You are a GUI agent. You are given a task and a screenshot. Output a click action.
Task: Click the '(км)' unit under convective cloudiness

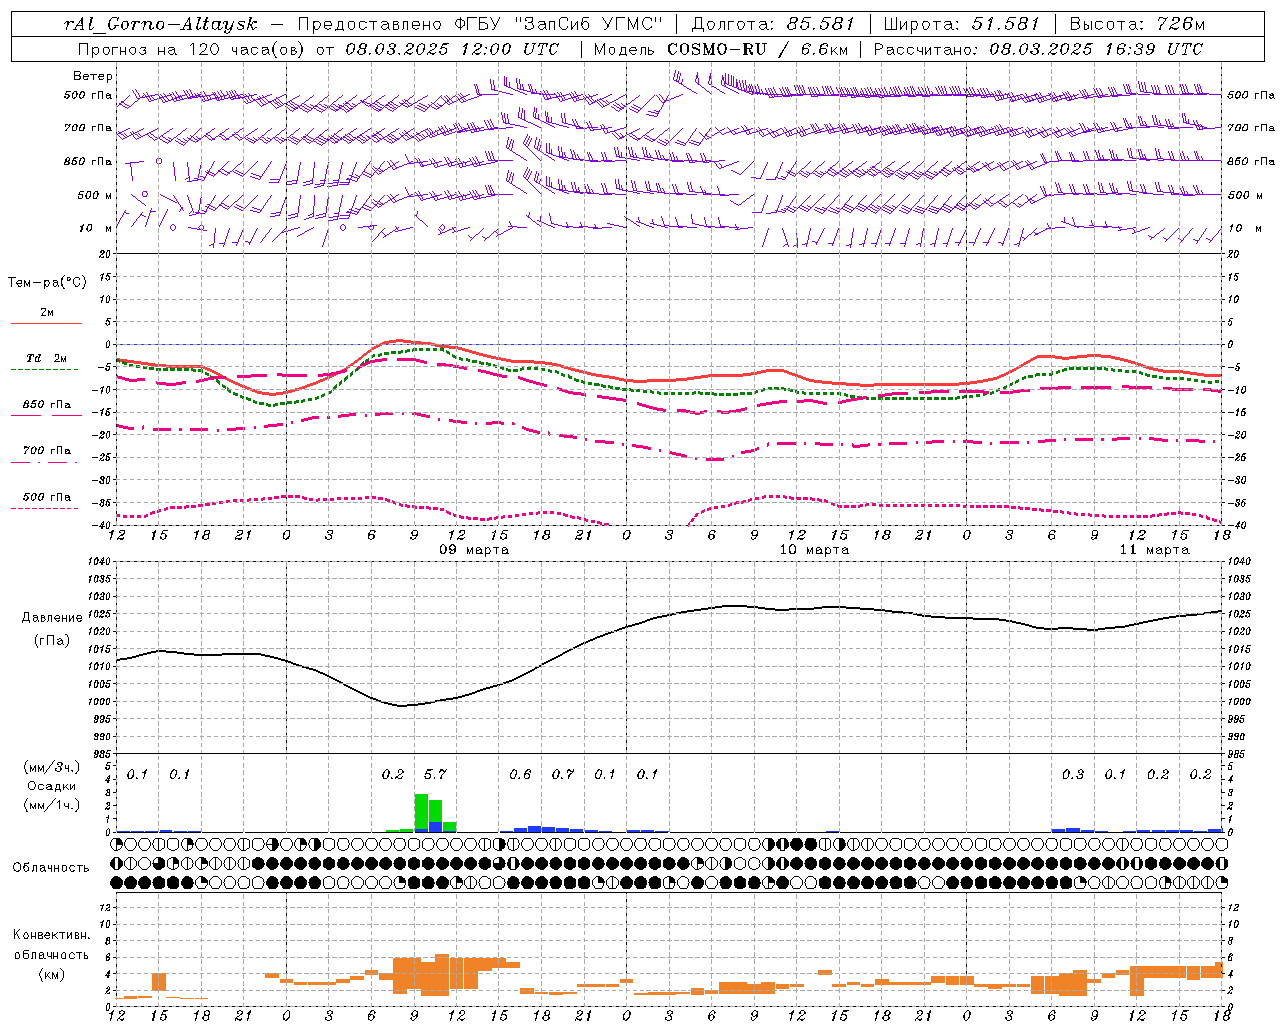click(52, 975)
